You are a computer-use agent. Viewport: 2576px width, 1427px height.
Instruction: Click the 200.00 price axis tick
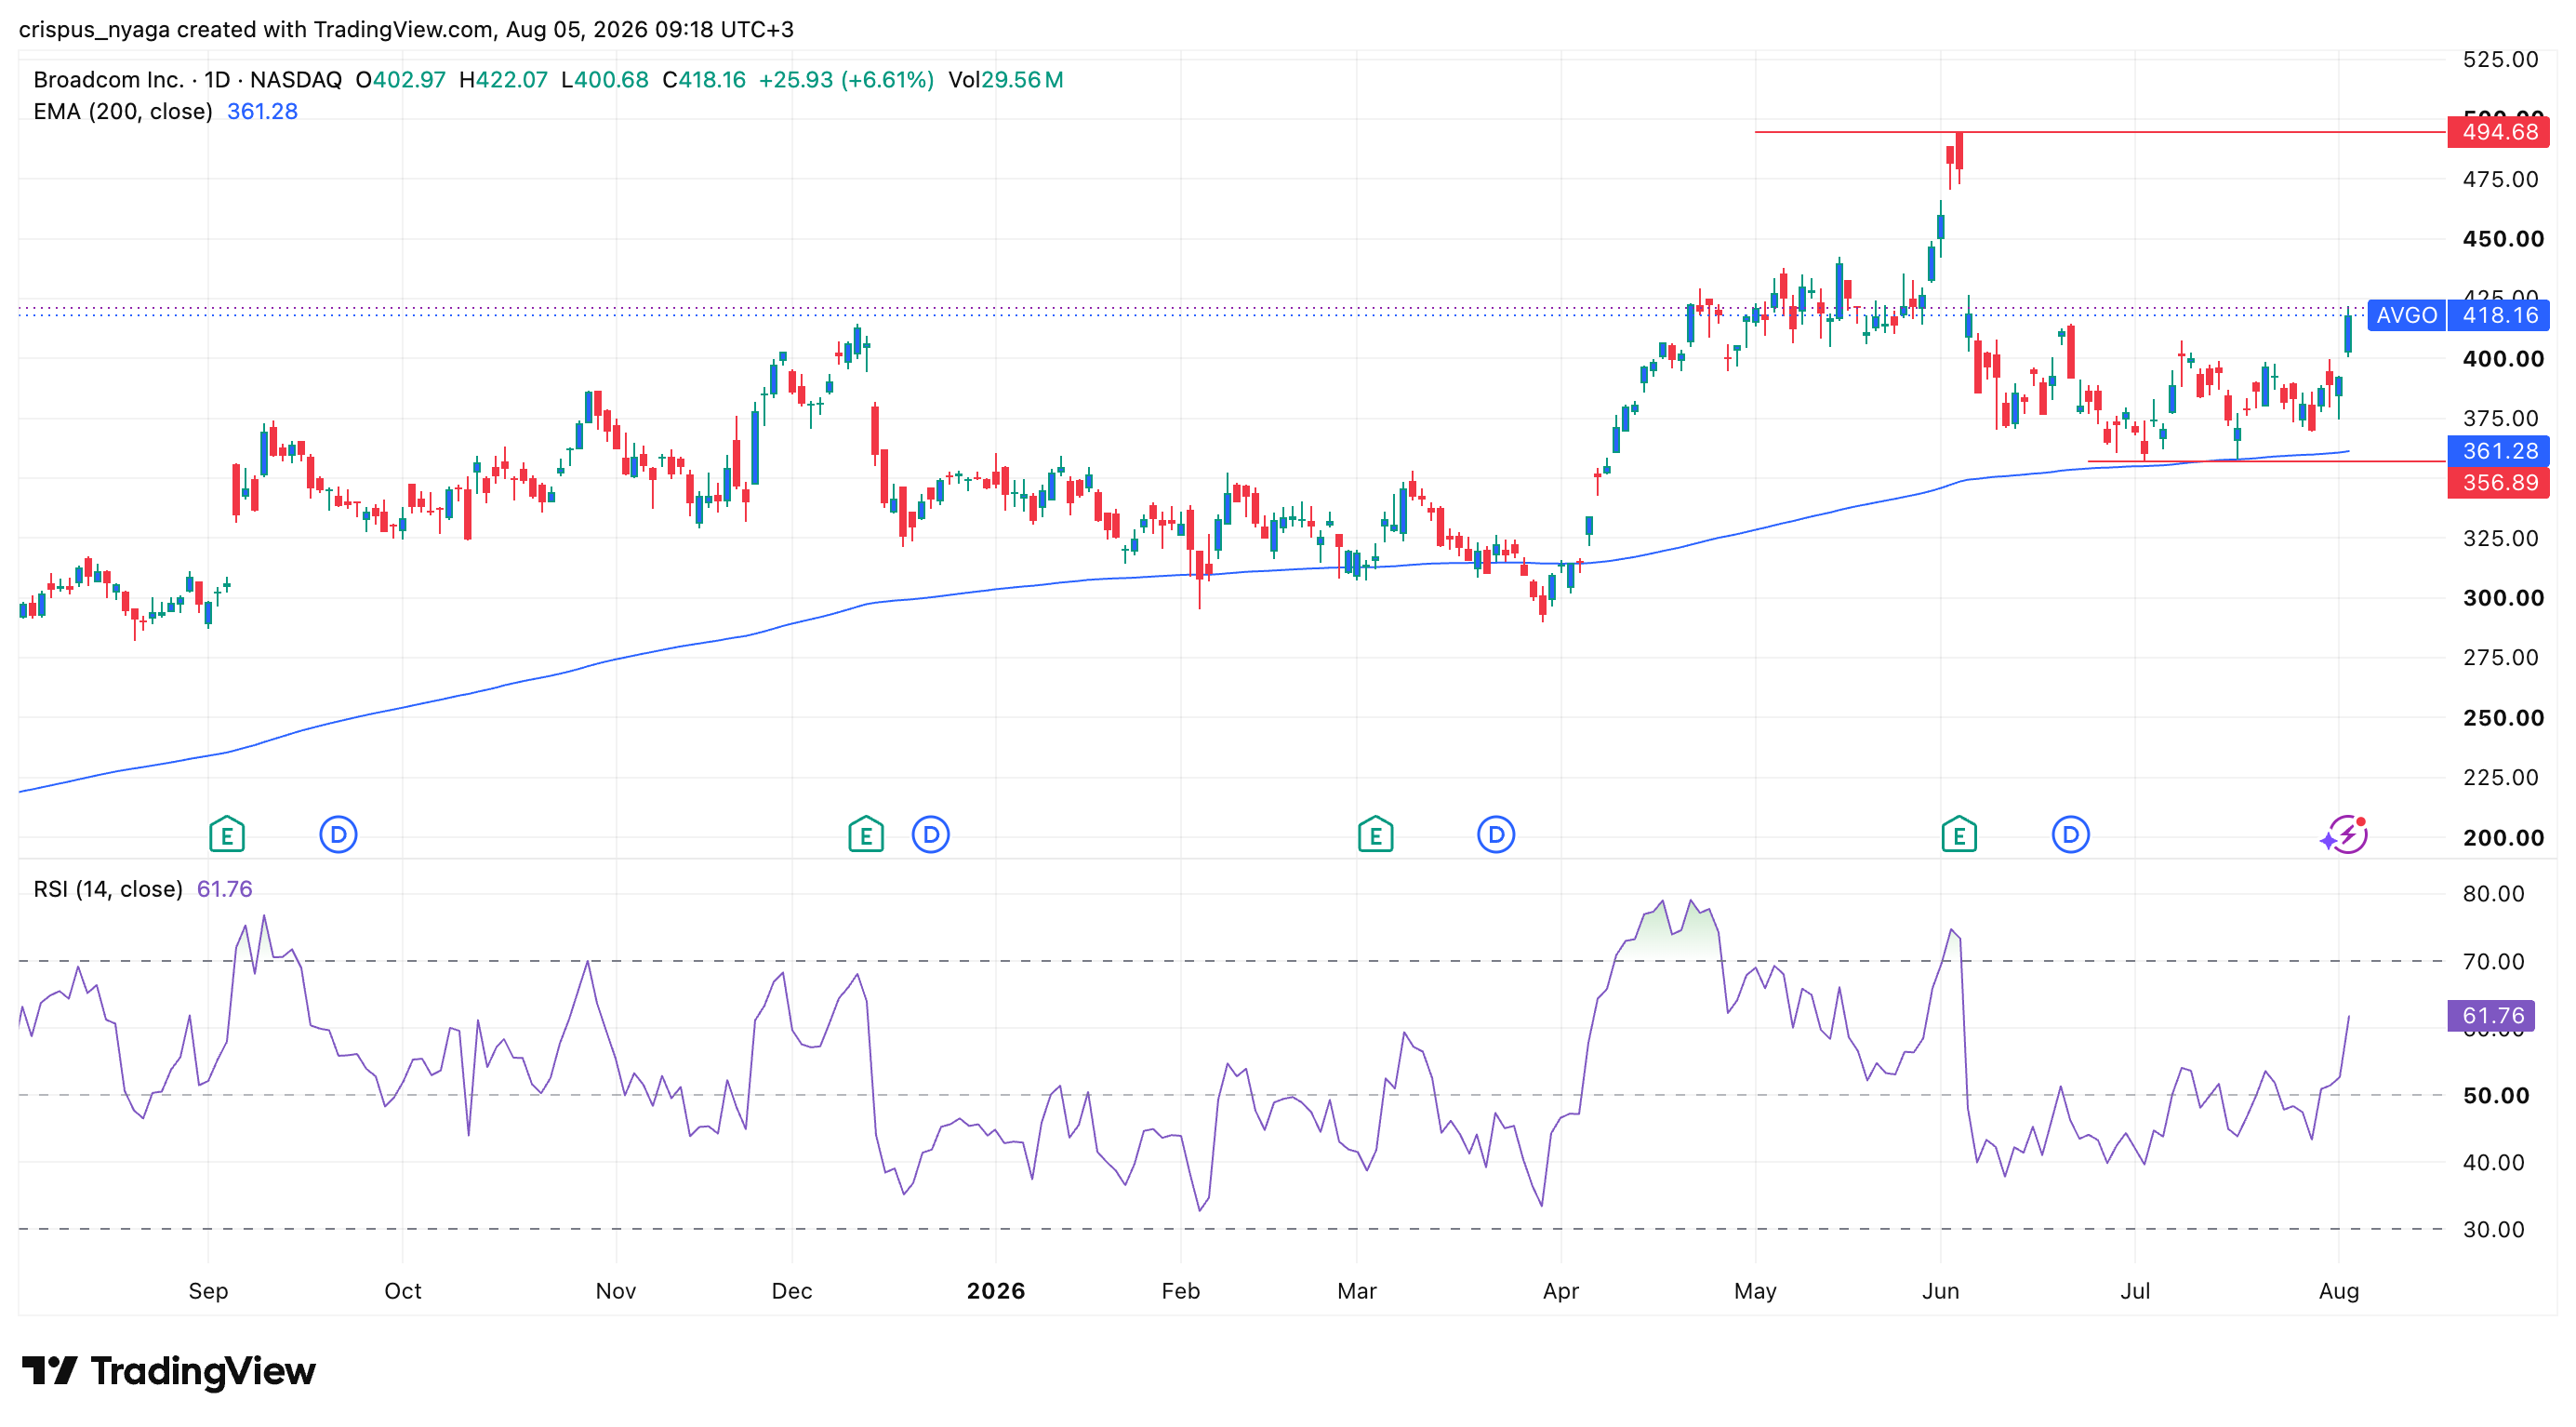2503,838
